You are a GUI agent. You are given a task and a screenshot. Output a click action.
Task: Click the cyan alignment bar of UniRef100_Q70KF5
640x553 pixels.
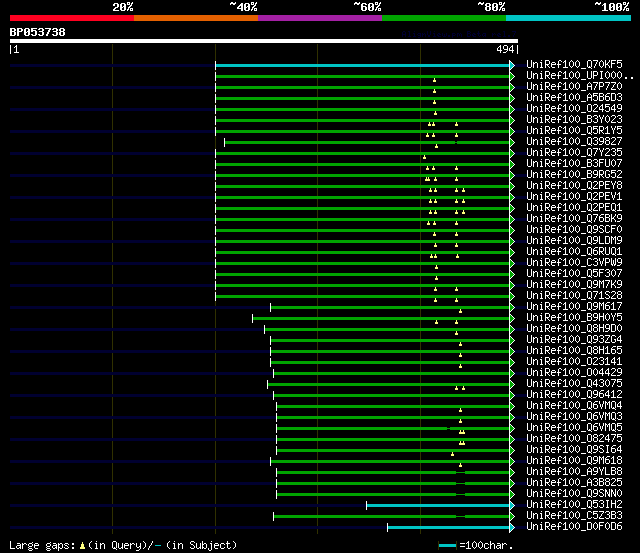point(362,65)
